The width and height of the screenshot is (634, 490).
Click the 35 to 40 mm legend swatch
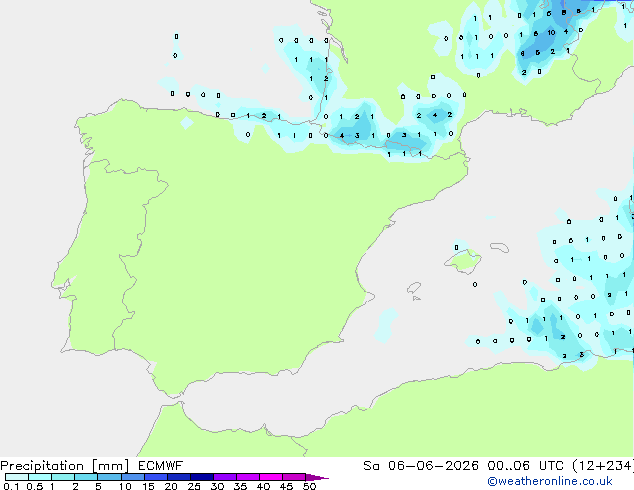[248, 477]
